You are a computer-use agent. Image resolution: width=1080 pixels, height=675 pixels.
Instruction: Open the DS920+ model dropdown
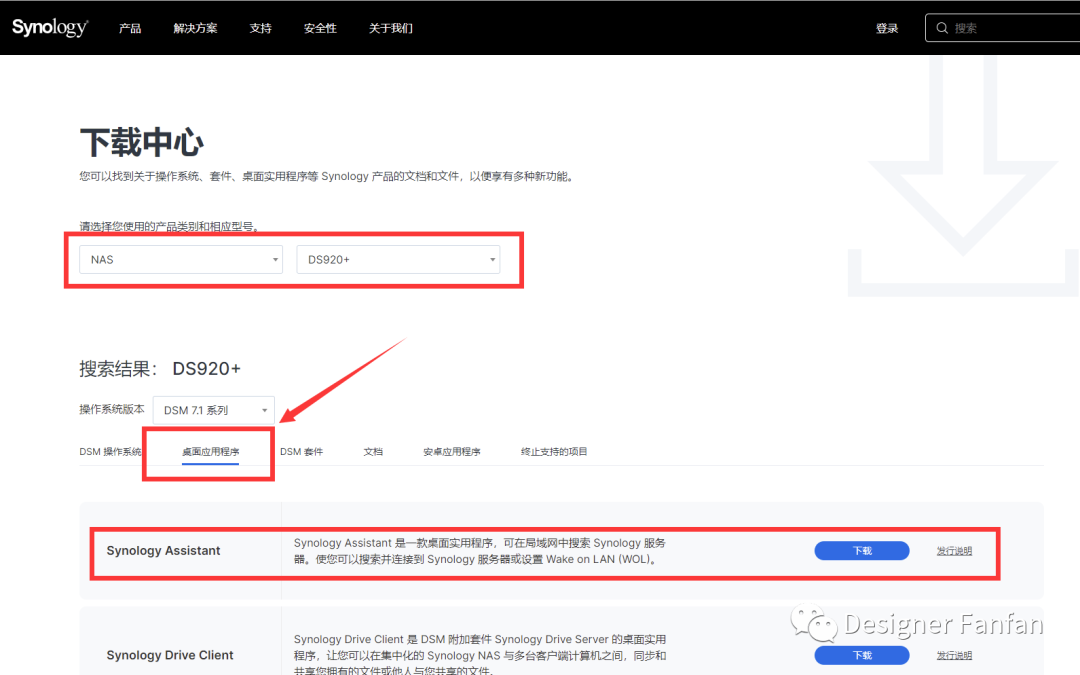point(398,260)
